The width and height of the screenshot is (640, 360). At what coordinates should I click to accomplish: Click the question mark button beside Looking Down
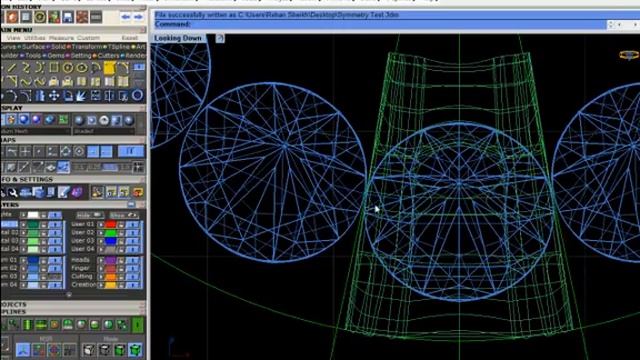[x=220, y=38]
